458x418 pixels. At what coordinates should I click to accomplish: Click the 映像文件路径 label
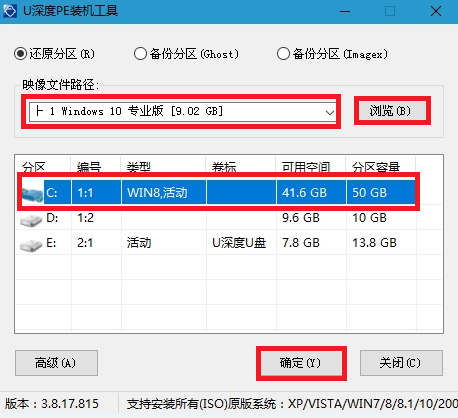[61, 85]
